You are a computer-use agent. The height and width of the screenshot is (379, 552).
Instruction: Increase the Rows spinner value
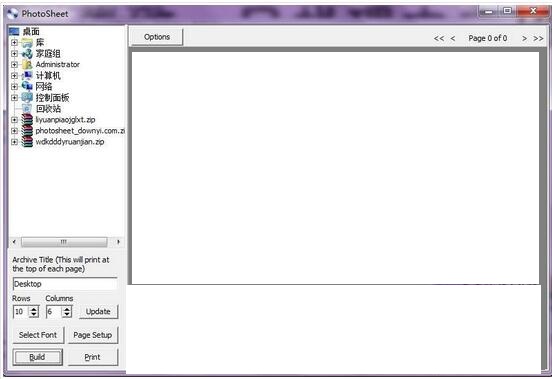(x=34, y=309)
